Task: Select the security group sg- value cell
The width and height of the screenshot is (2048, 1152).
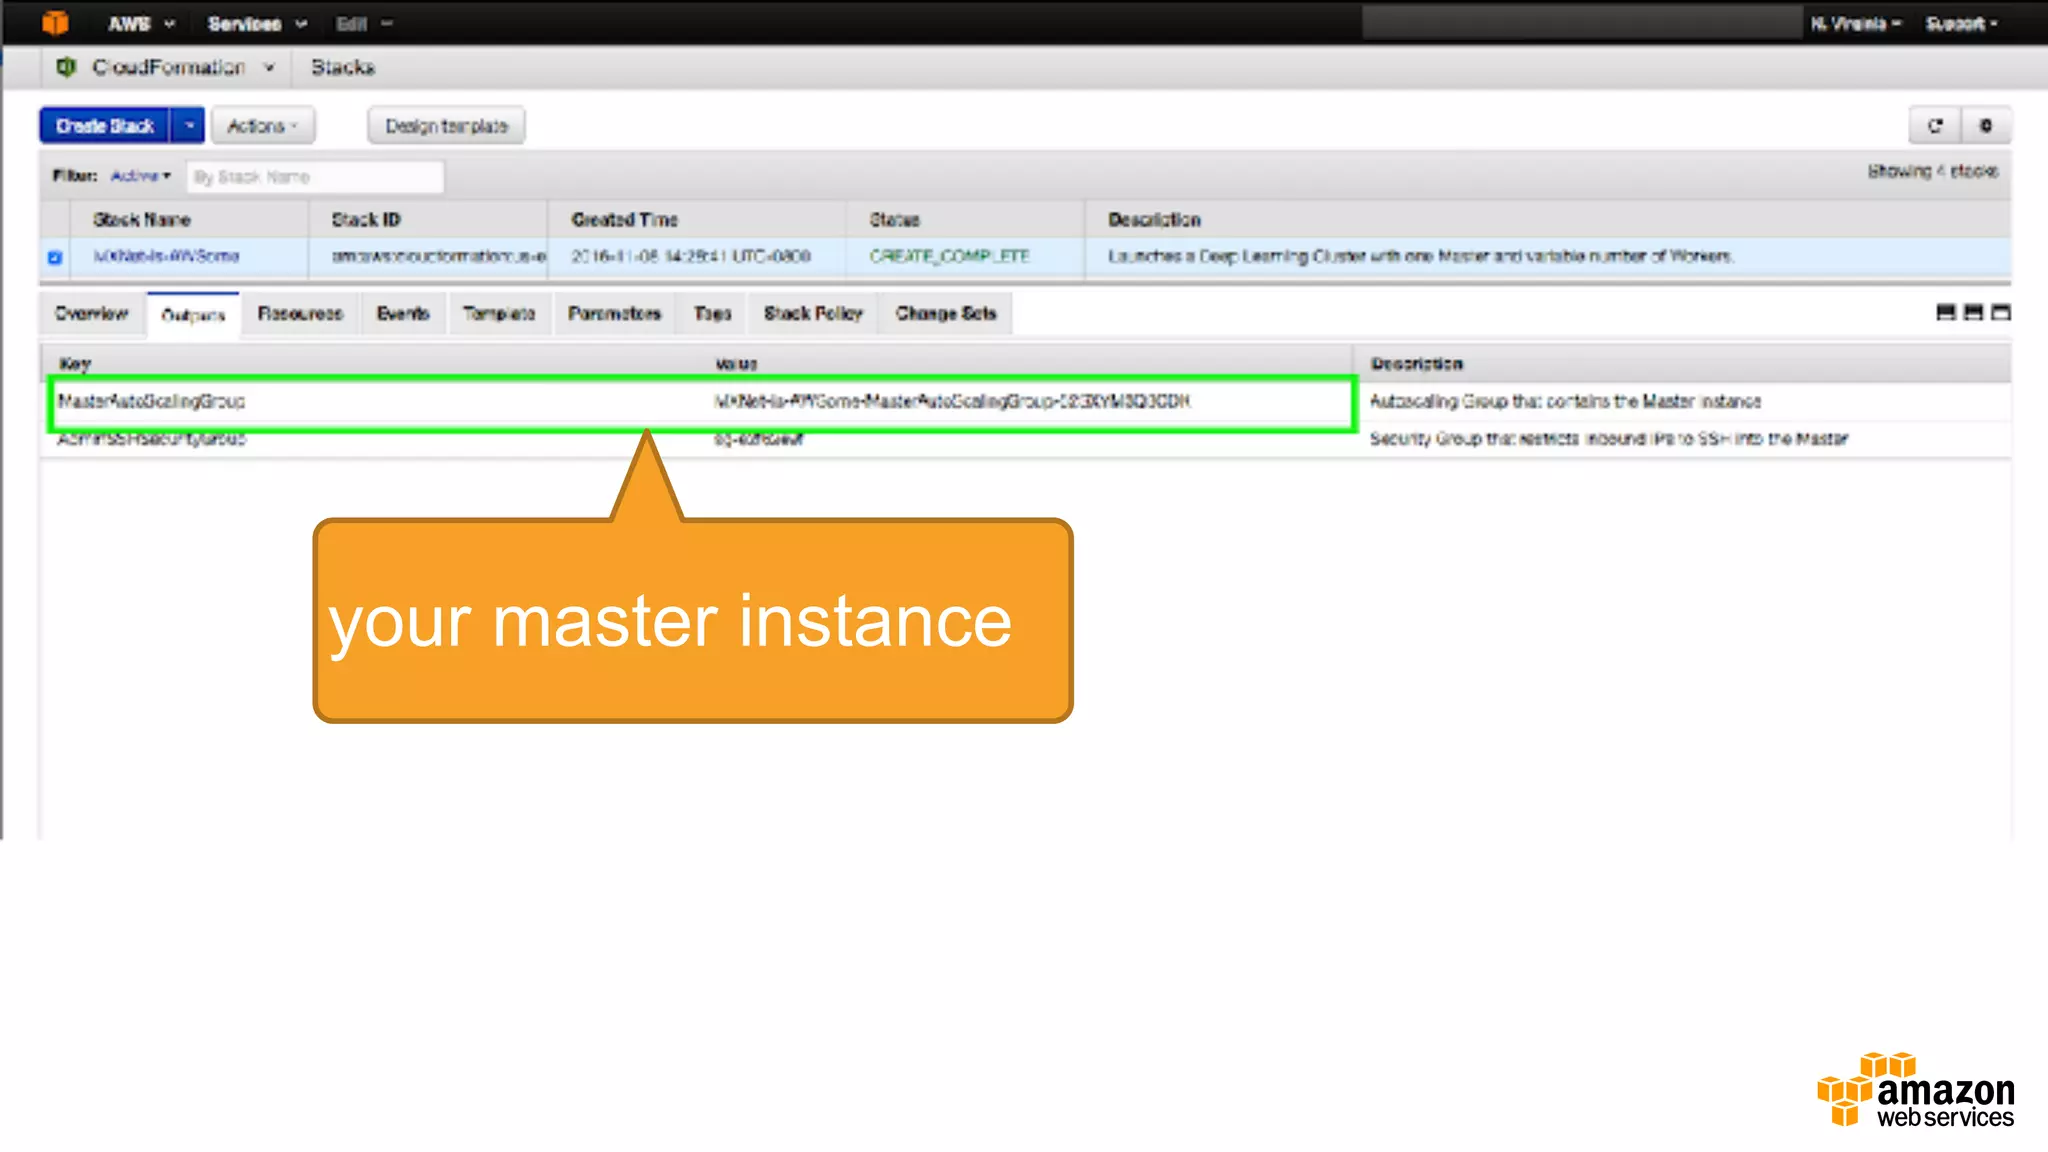Action: [x=758, y=439]
